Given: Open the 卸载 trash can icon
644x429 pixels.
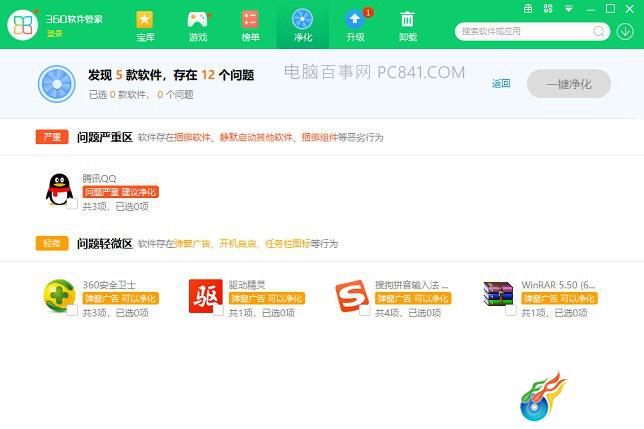Looking at the screenshot, I should point(407,19).
